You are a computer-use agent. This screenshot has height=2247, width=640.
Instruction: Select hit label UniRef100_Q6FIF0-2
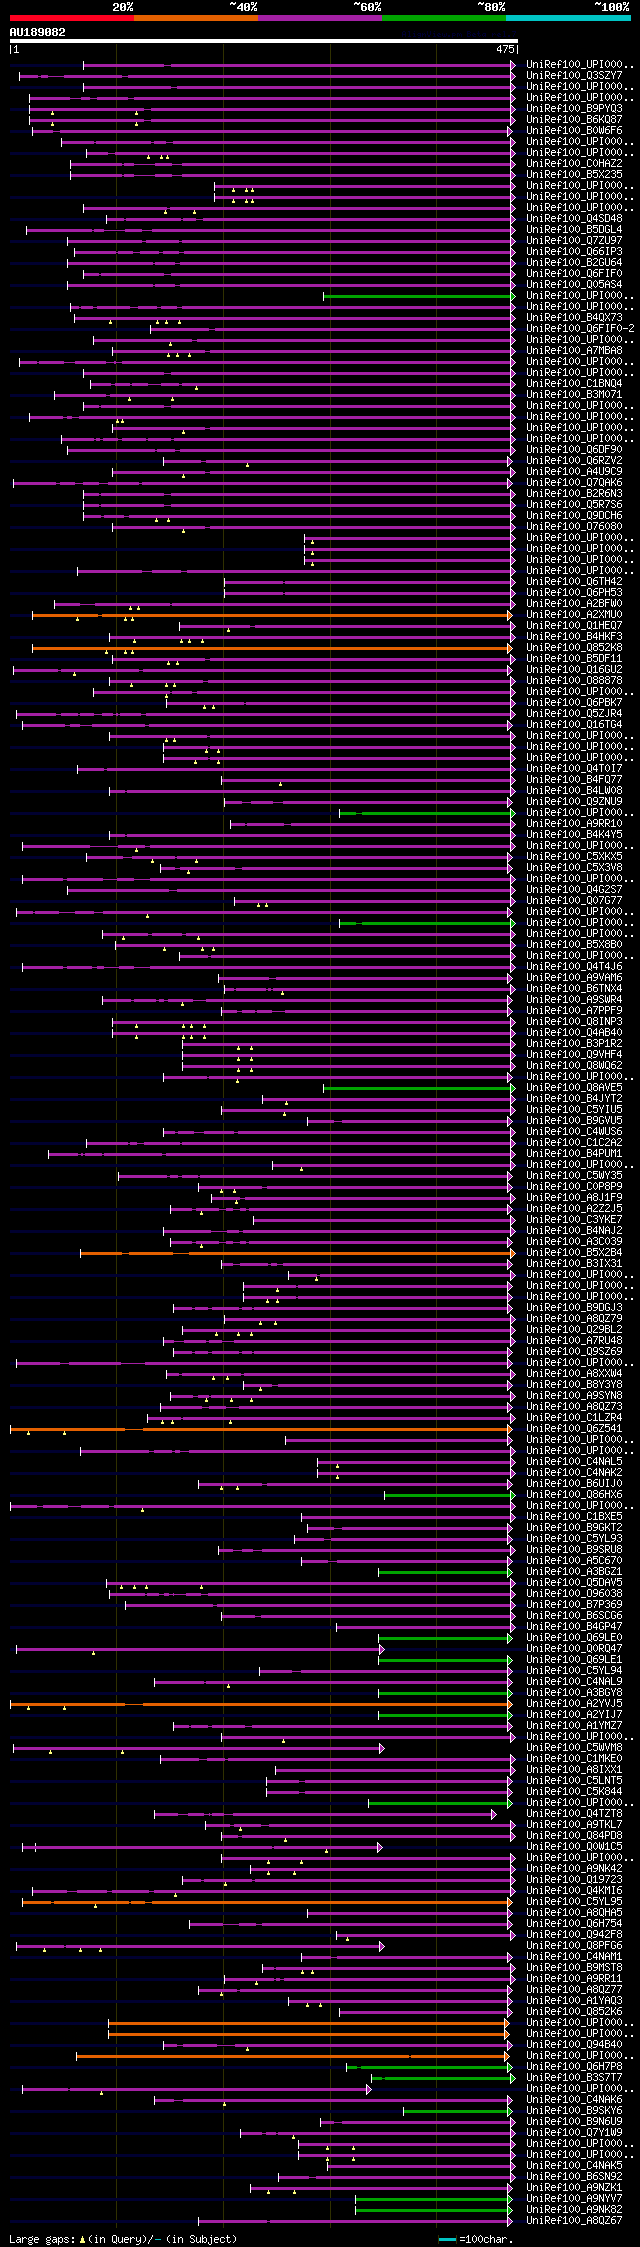[x=580, y=328]
